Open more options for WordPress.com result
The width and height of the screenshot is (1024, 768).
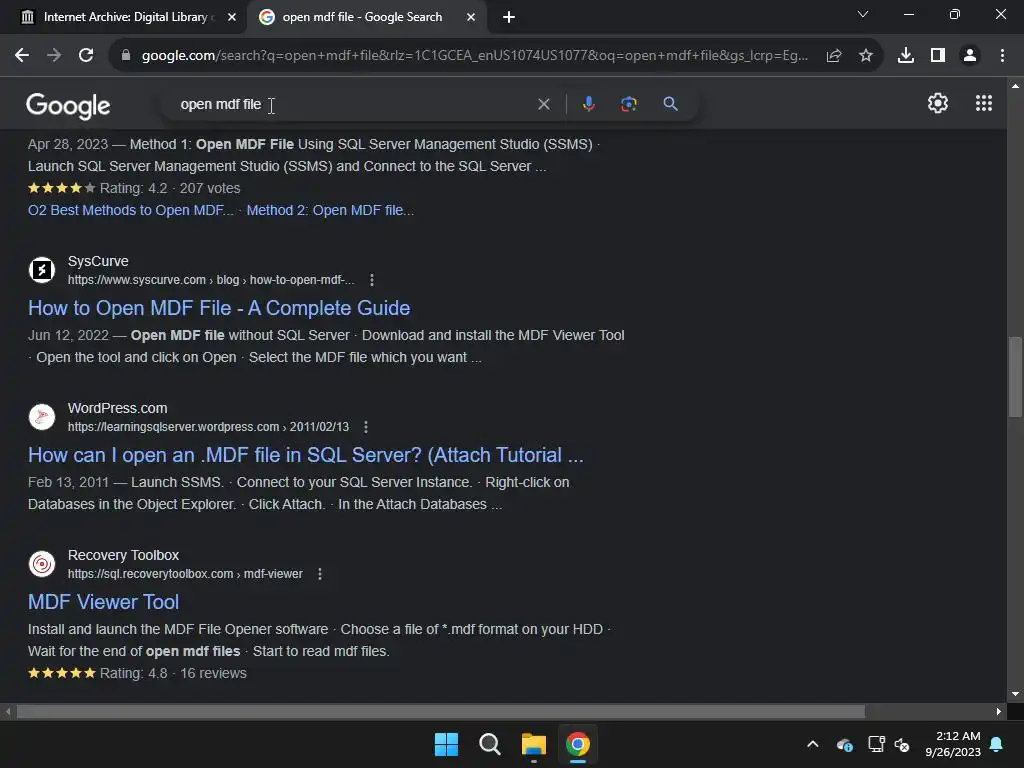pos(366,427)
